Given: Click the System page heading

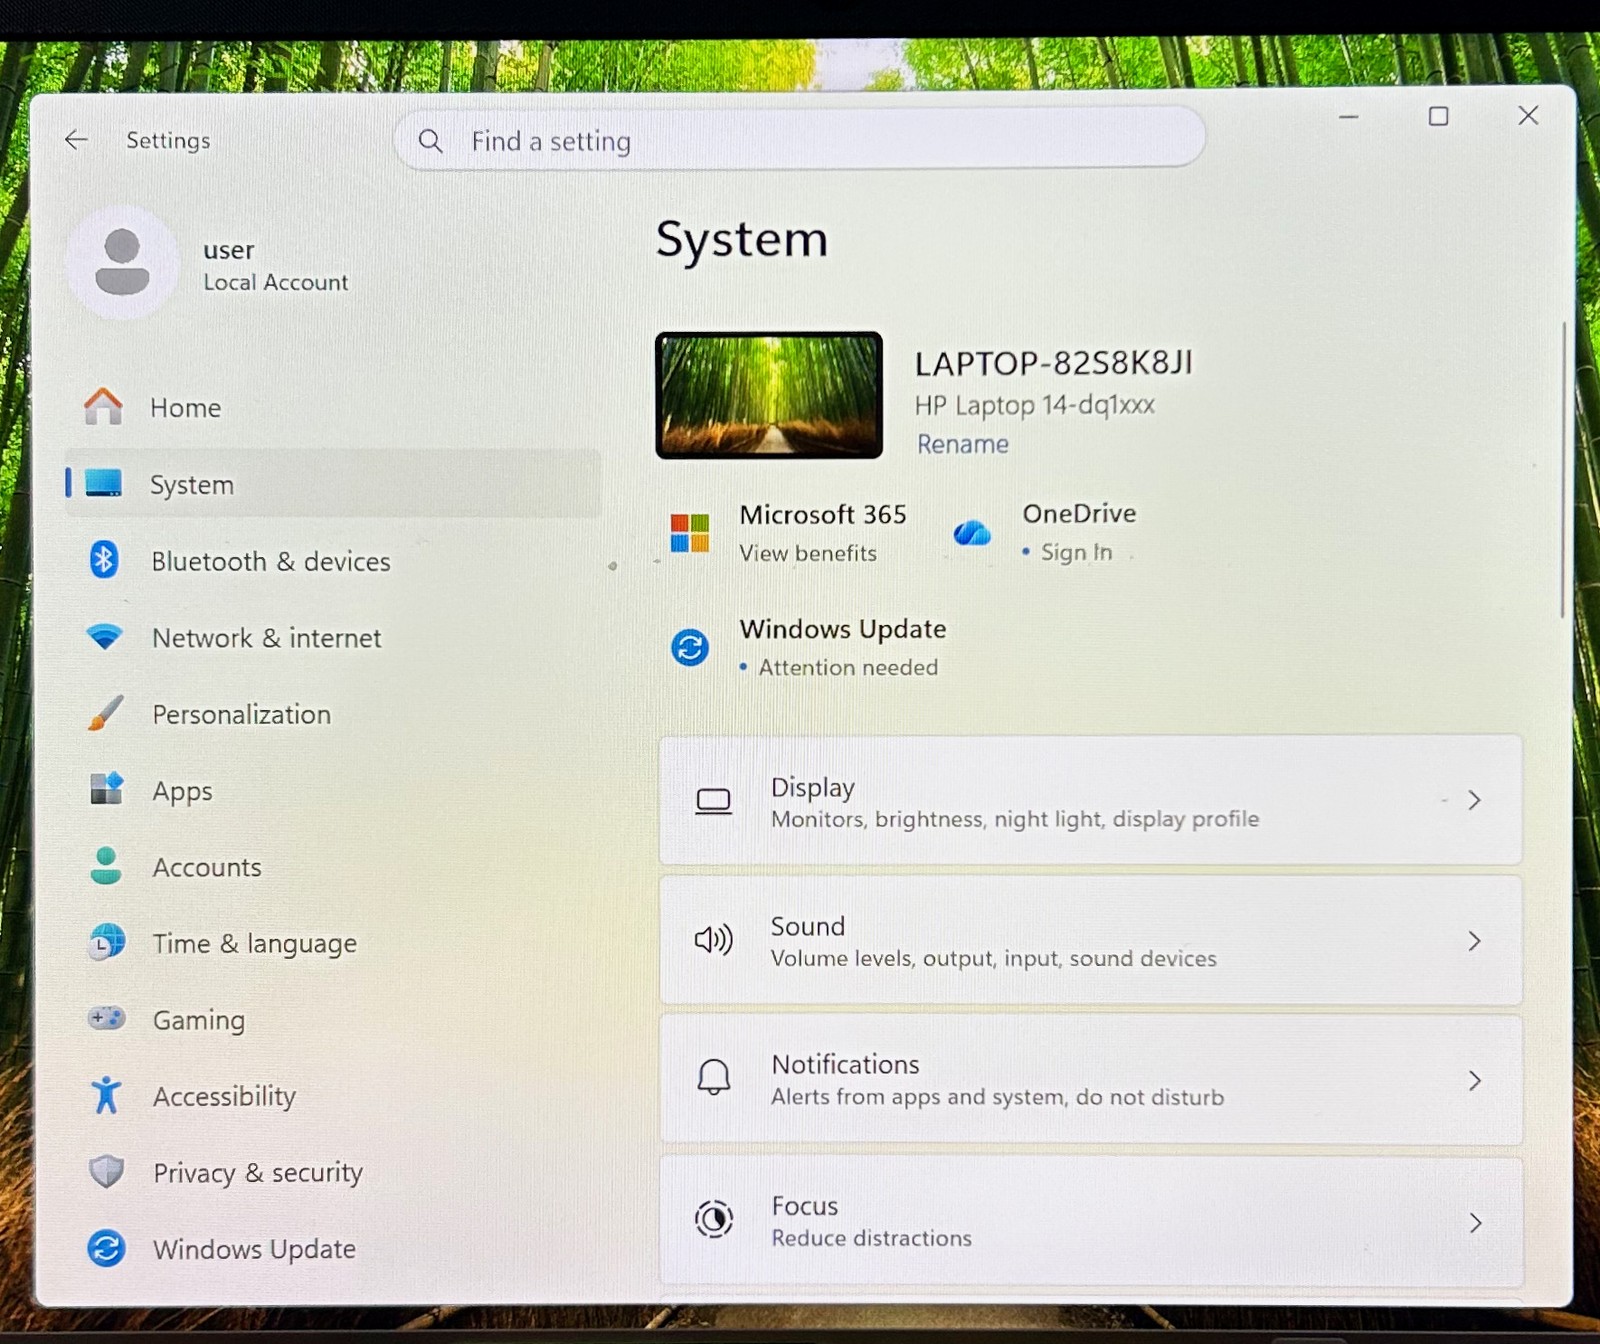Looking at the screenshot, I should [x=741, y=240].
